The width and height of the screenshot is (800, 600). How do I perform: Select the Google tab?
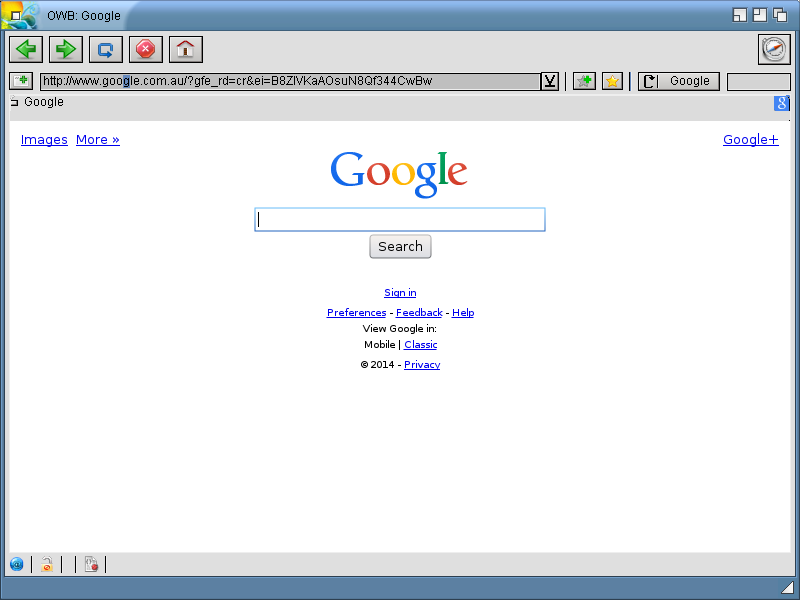44,102
